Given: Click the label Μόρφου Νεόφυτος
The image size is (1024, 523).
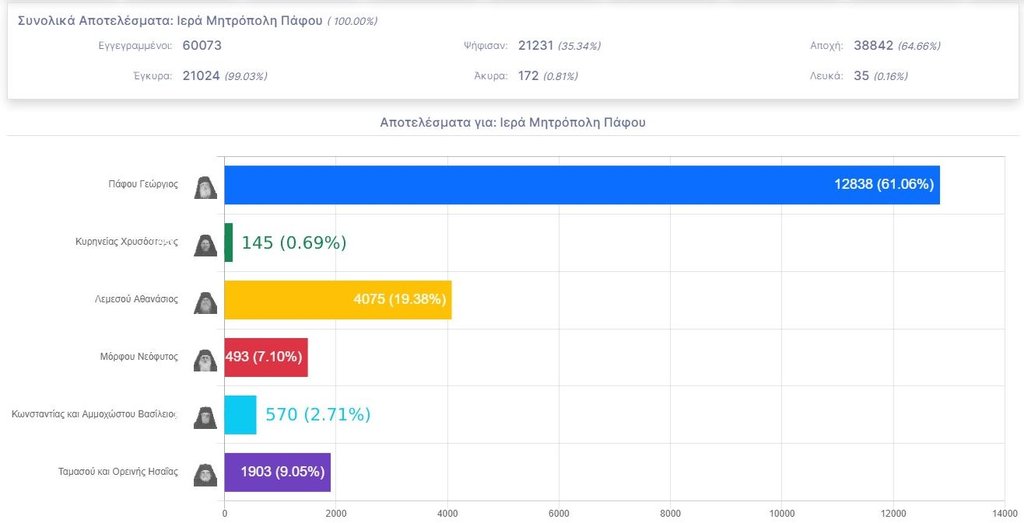Looking at the screenshot, I should point(138,357).
